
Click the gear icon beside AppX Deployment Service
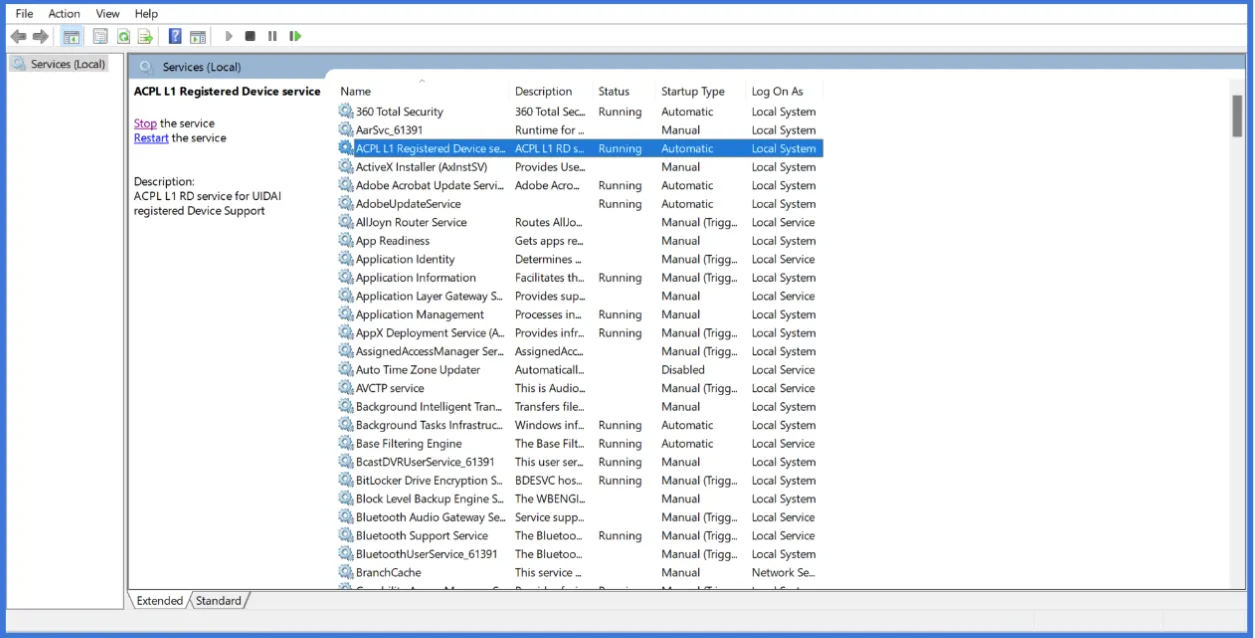click(346, 333)
